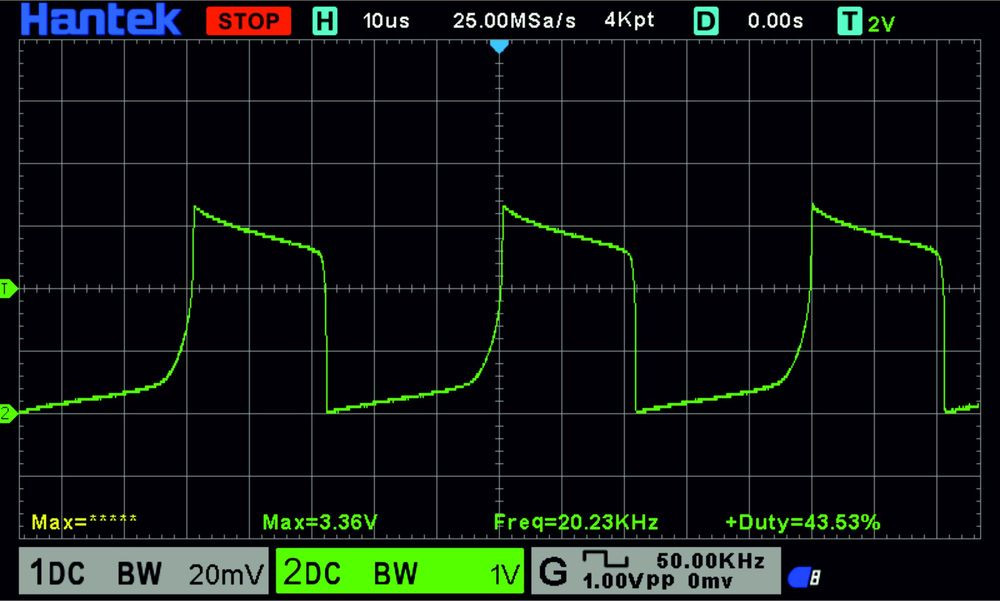Select the D delay icon

705,21
